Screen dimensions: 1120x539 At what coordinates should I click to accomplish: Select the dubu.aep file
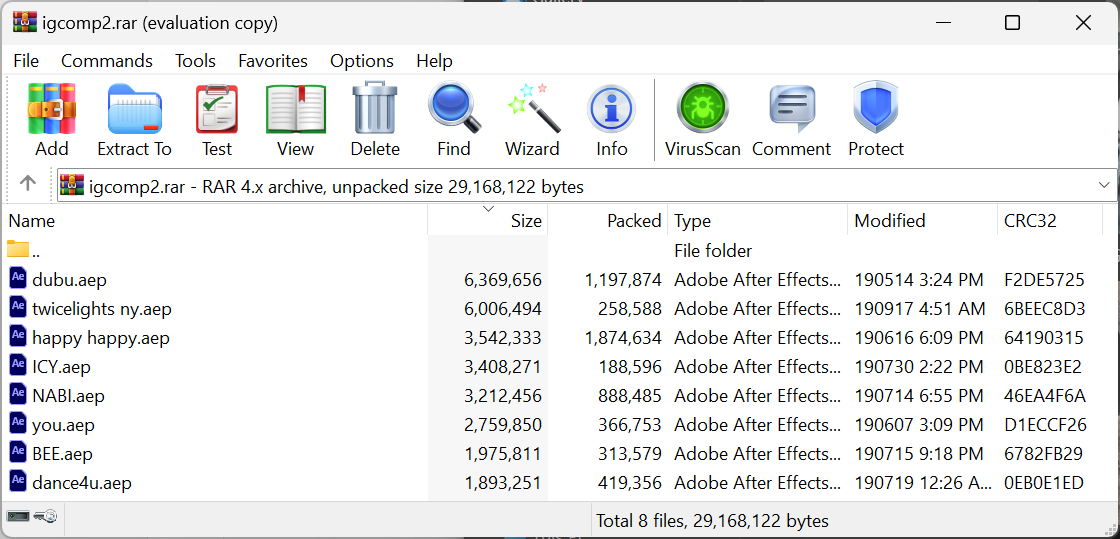point(69,279)
